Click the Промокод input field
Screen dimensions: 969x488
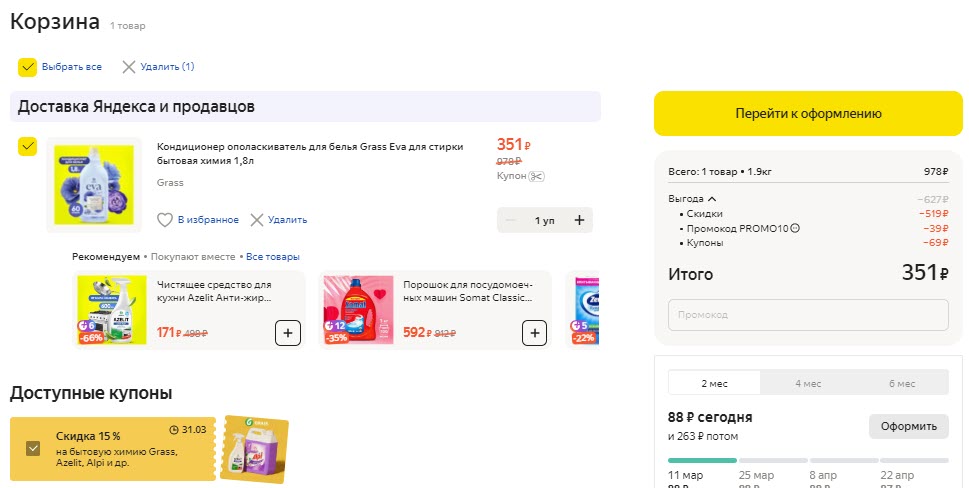(808, 315)
